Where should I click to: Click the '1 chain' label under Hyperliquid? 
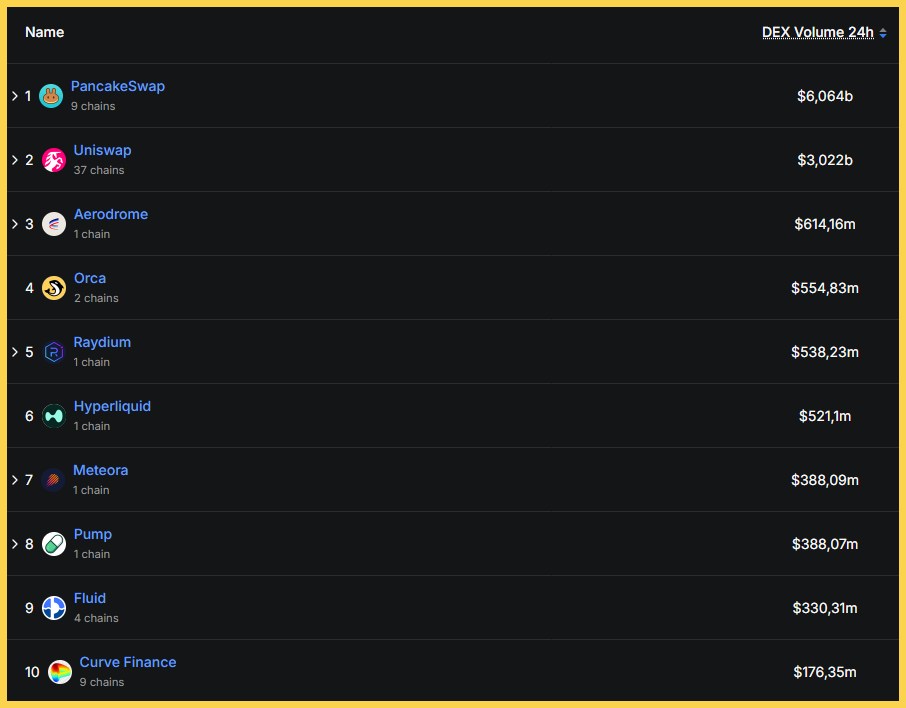91,426
